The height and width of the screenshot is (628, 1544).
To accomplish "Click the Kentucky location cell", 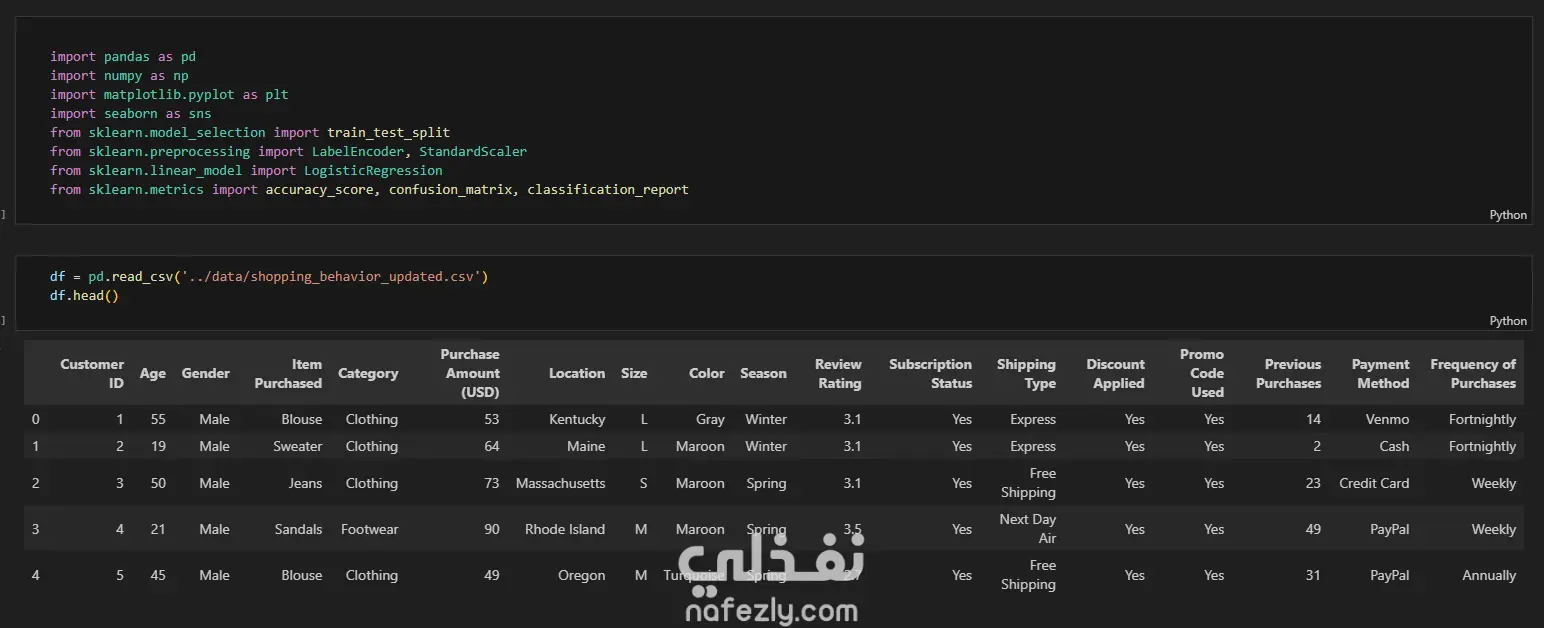I will point(576,419).
